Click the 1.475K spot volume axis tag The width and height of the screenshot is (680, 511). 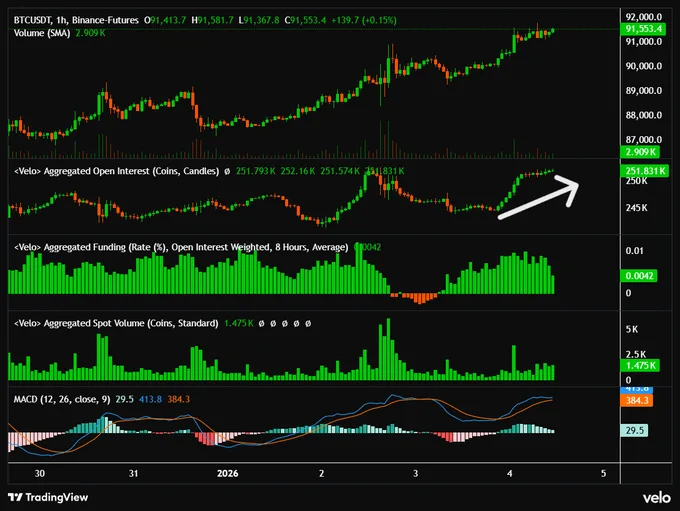(640, 365)
